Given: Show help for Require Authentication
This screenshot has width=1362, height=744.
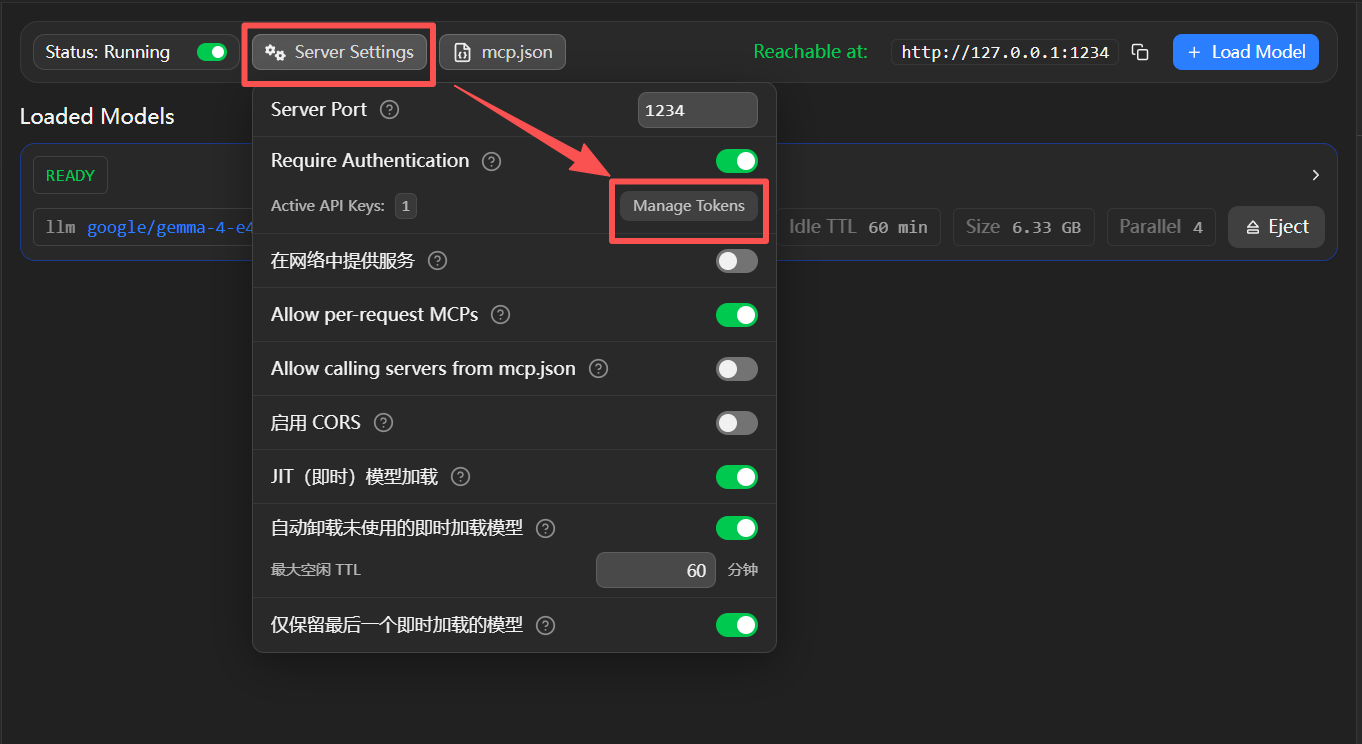Looking at the screenshot, I should [x=491, y=161].
